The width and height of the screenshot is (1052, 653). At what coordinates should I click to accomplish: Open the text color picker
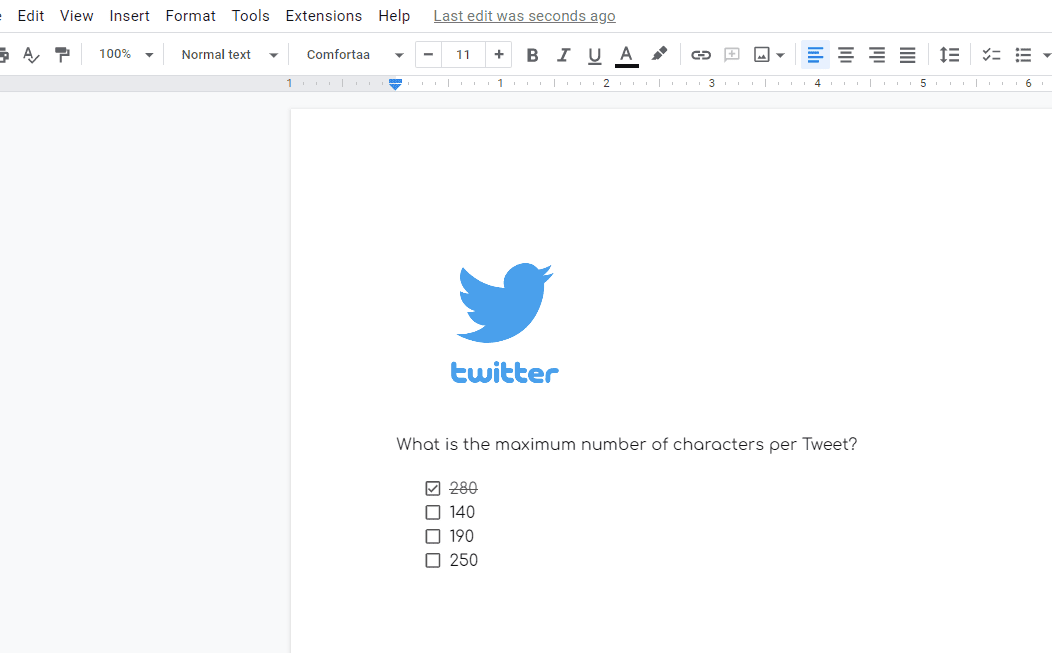(x=626, y=55)
